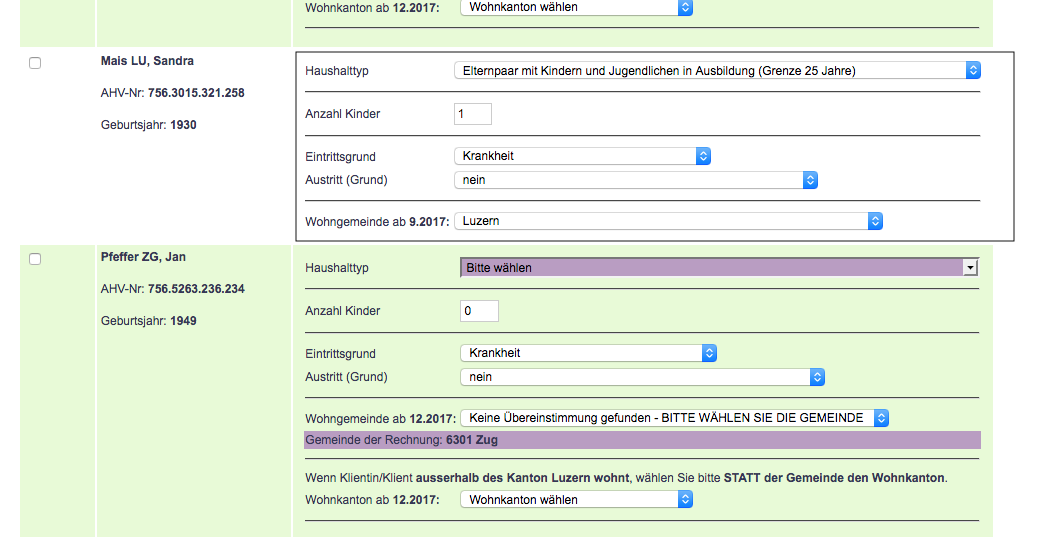The width and height of the screenshot is (1056, 537).
Task: Expand Austritt (Grund) dropdown for Jan Pfeffer
Action: (x=642, y=377)
